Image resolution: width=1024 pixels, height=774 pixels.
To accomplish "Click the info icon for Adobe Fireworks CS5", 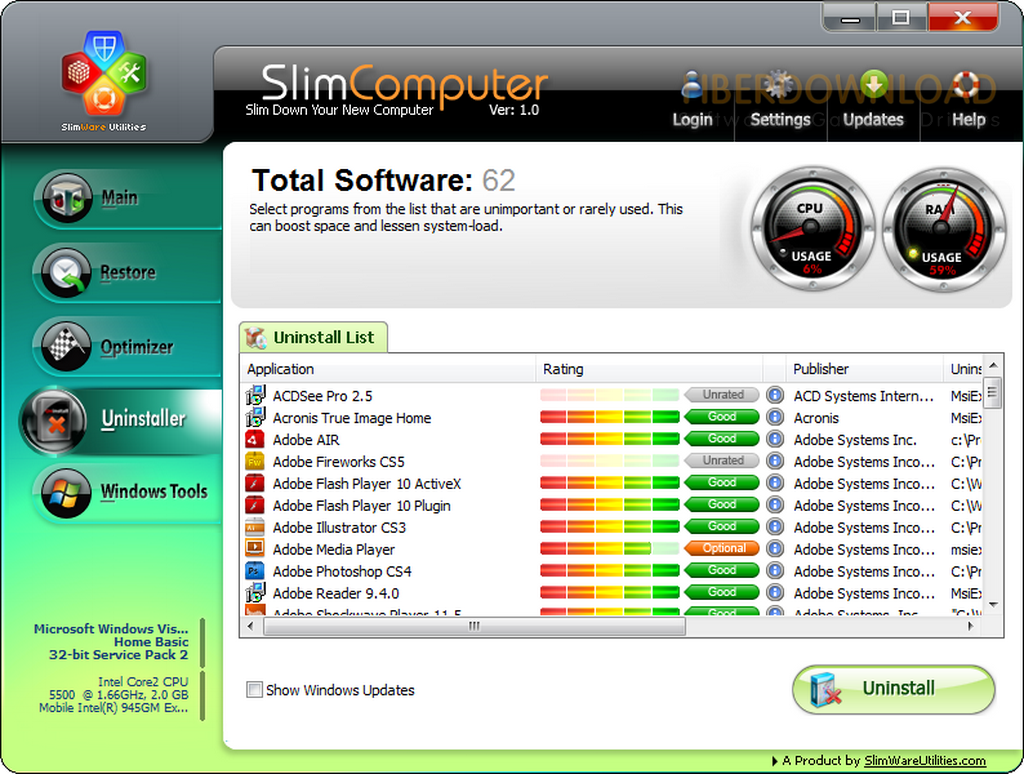I will [x=775, y=461].
